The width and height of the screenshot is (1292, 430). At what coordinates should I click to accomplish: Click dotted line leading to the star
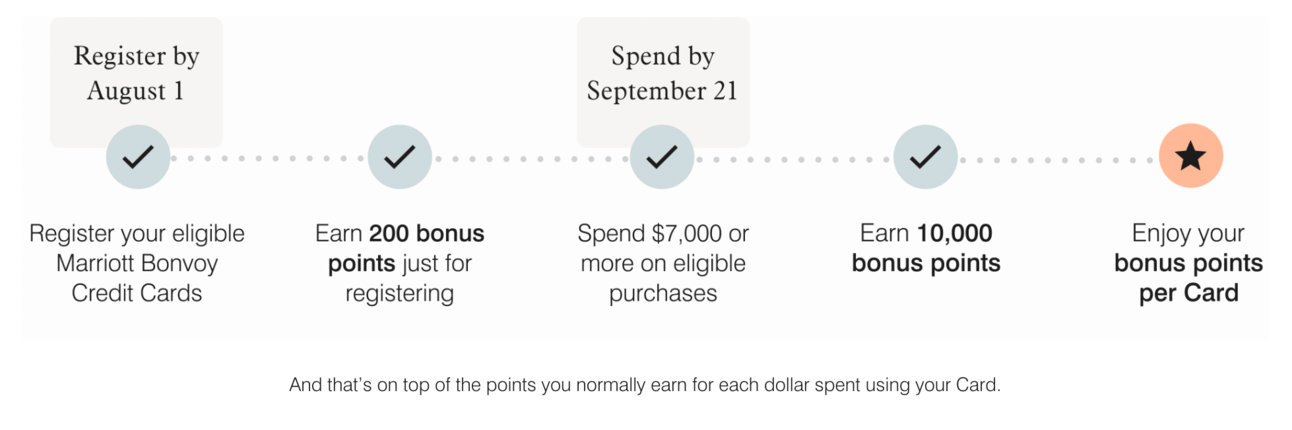[x=1058, y=158]
